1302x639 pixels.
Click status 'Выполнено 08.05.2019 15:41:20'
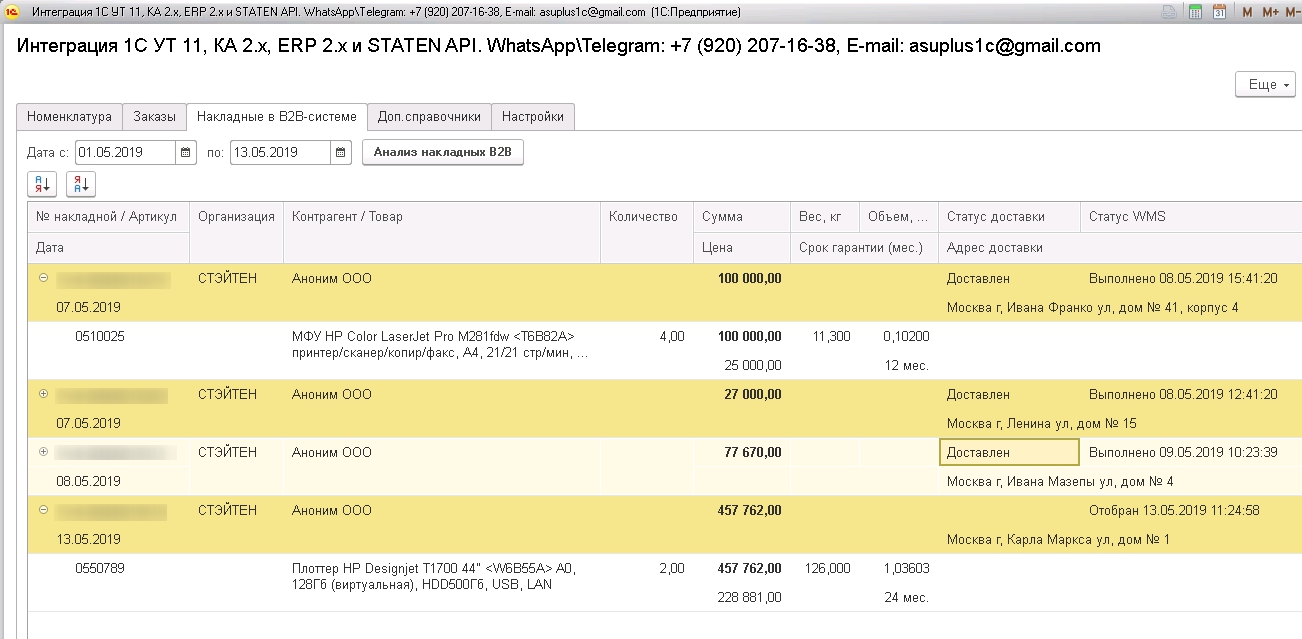tap(1183, 278)
